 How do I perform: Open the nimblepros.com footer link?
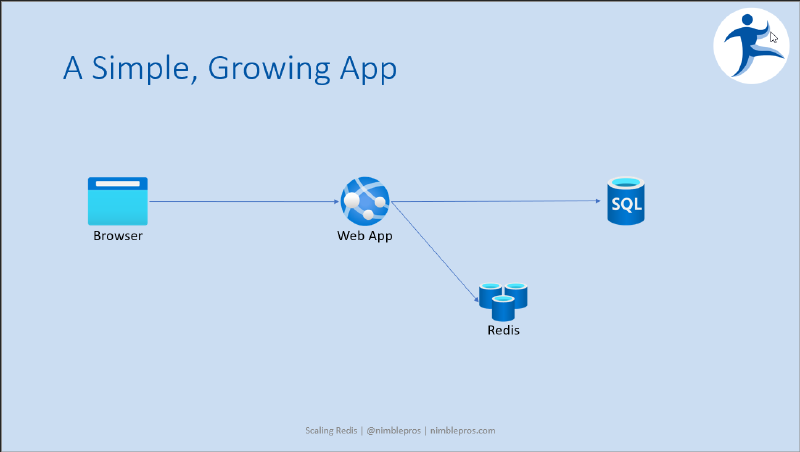[462, 431]
